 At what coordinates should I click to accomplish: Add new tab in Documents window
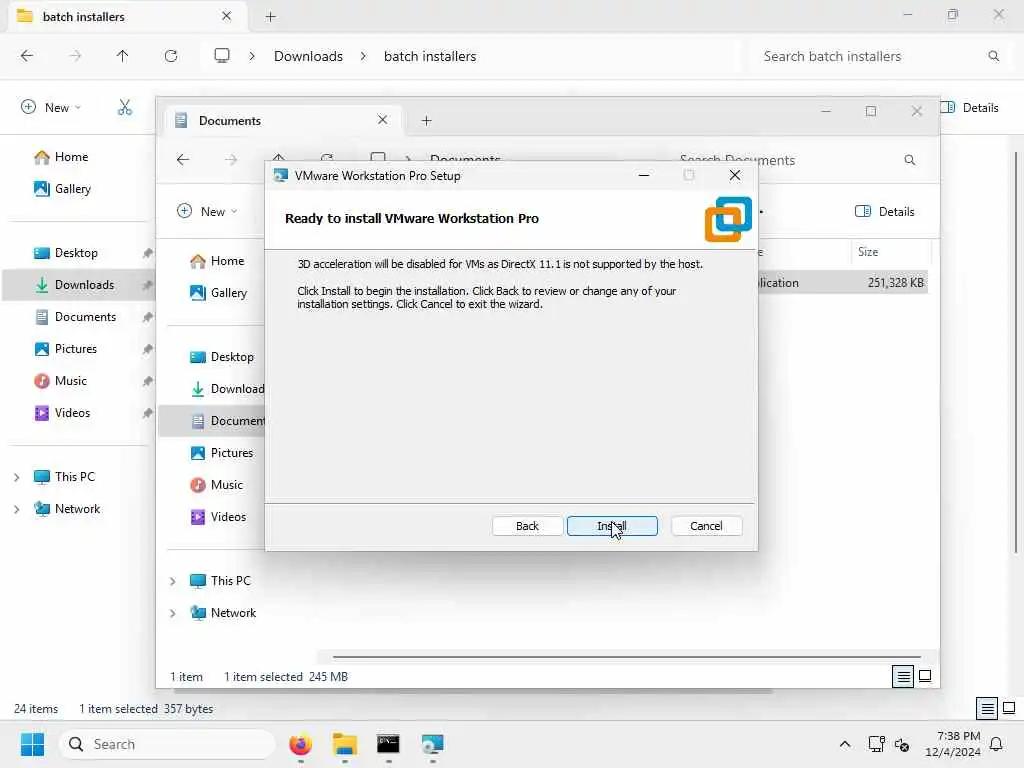pyautogui.click(x=426, y=121)
